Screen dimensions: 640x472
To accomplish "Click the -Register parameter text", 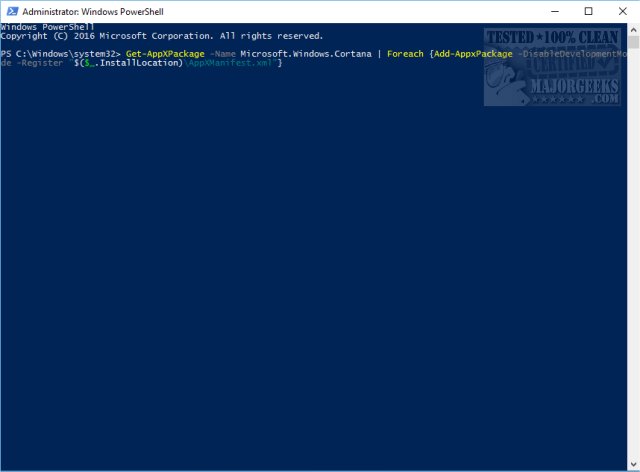I will [40, 63].
